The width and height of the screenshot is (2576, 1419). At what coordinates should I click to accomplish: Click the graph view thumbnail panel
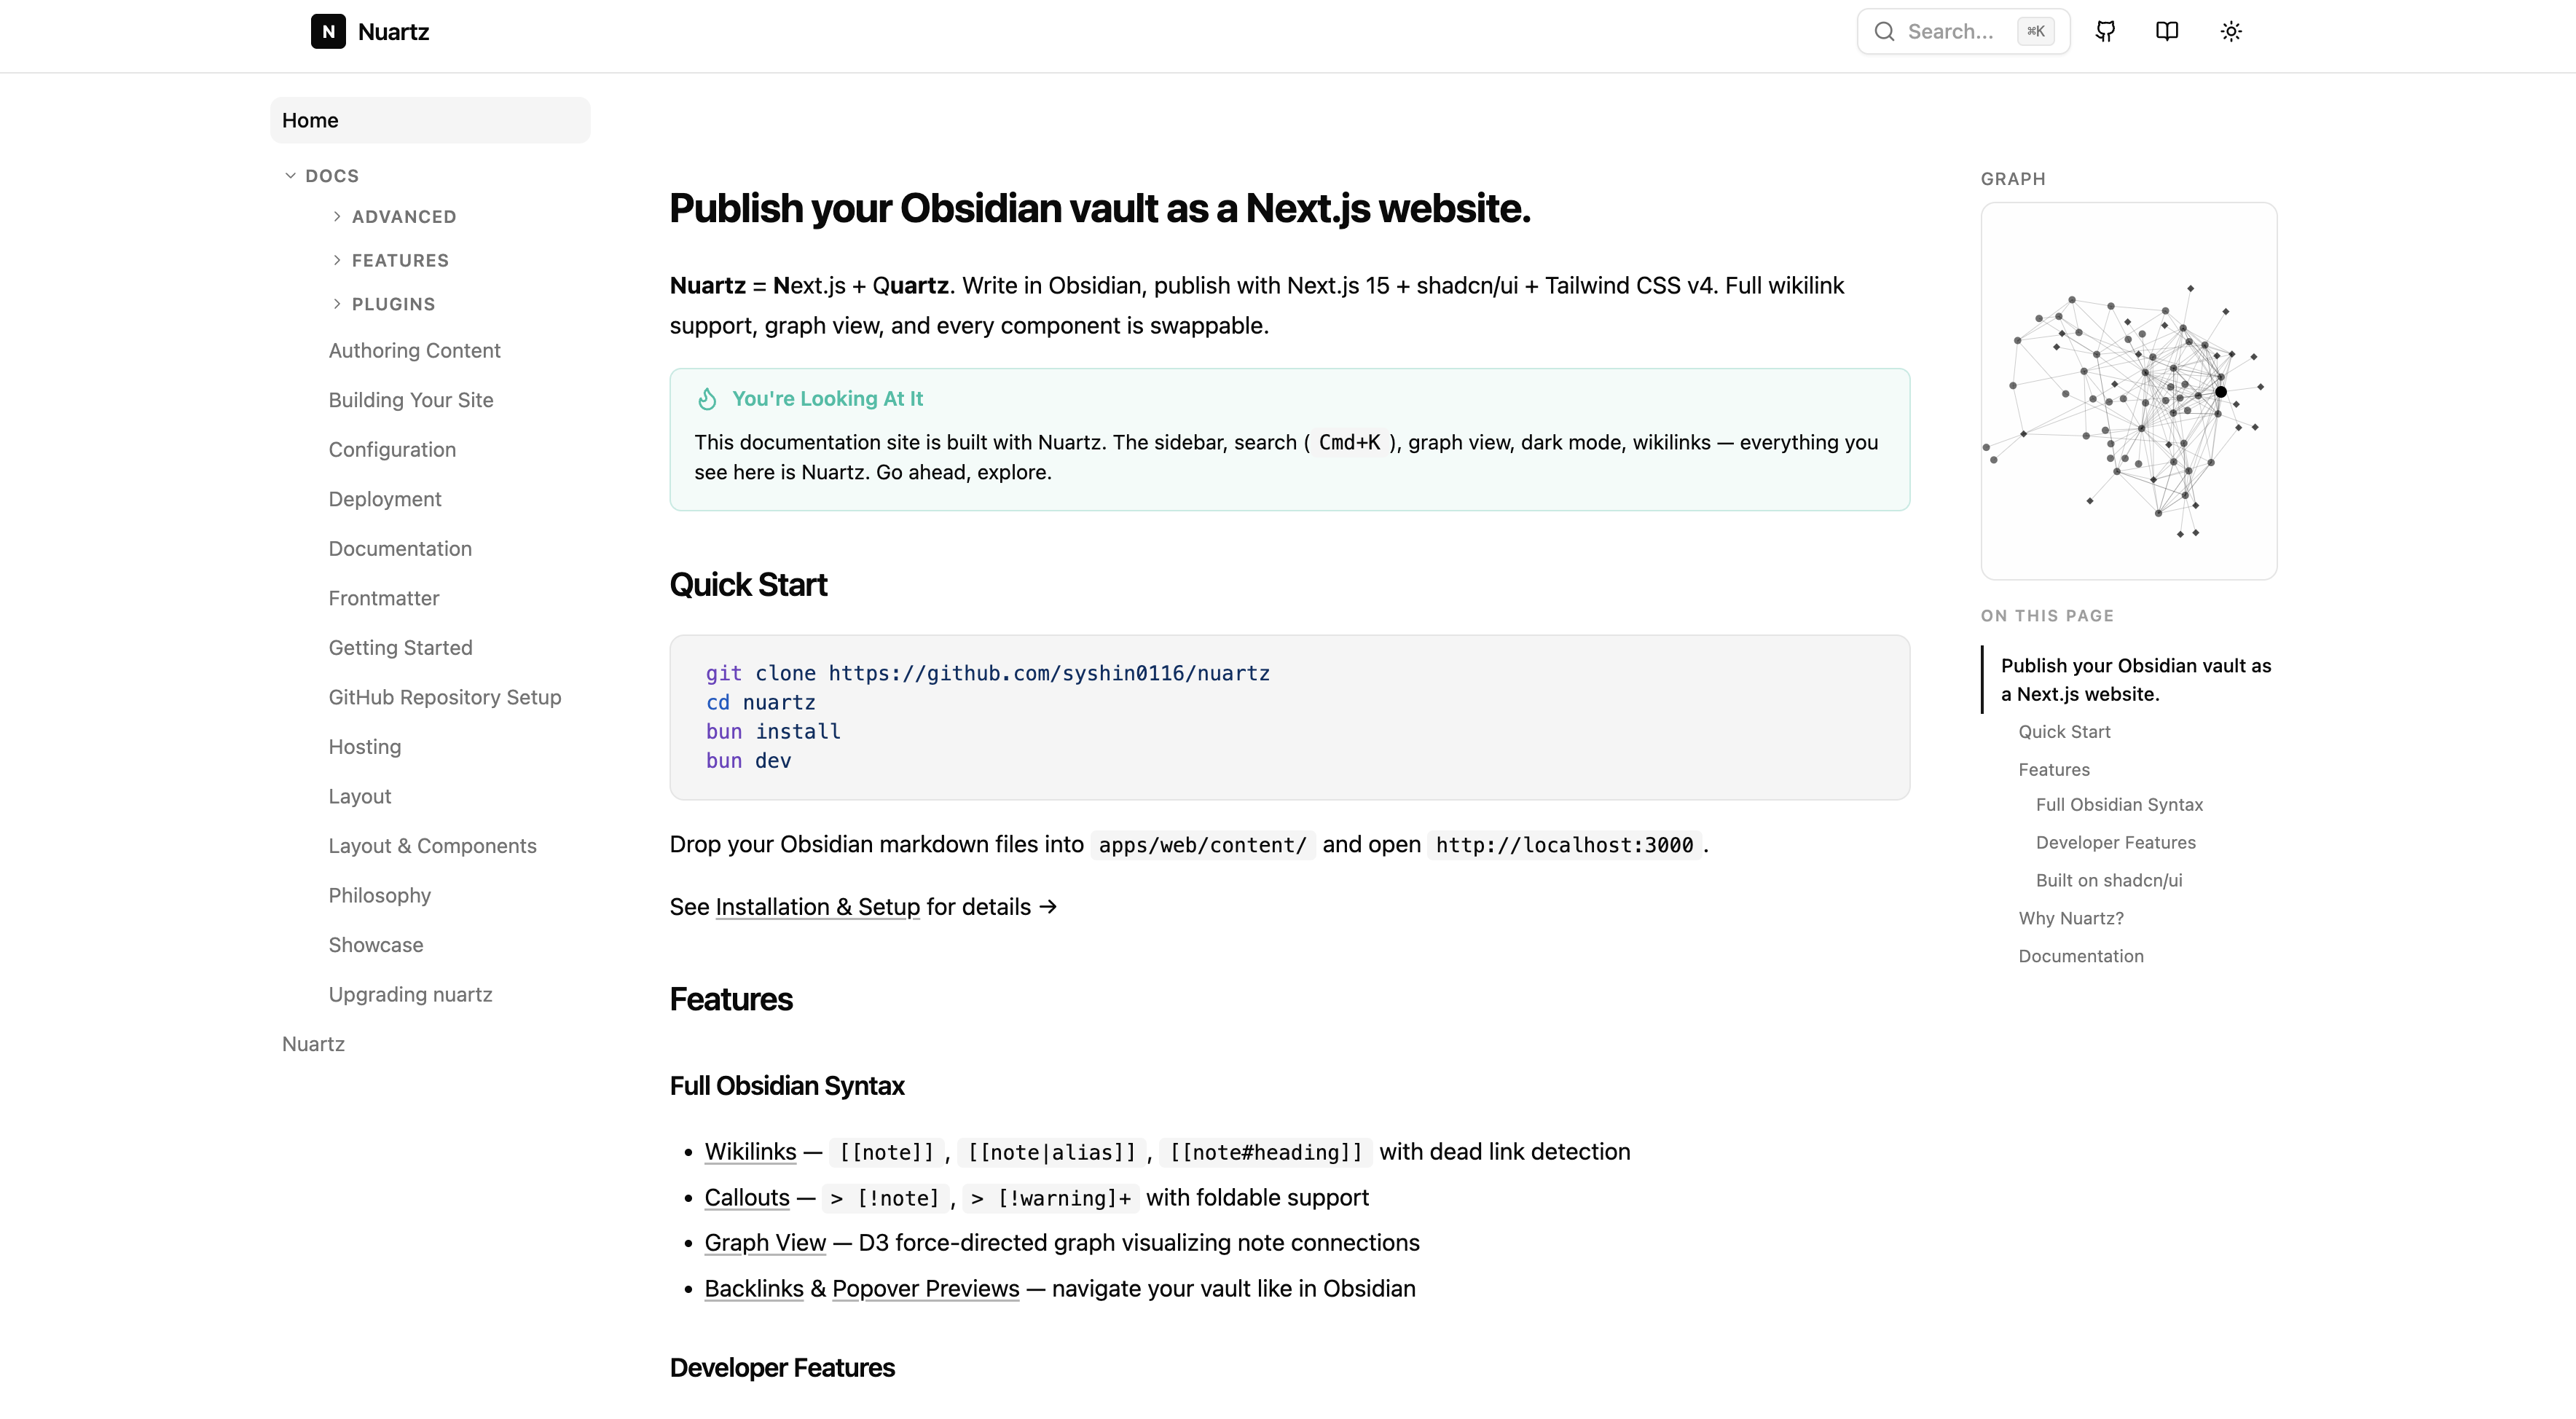pyautogui.click(x=2129, y=391)
